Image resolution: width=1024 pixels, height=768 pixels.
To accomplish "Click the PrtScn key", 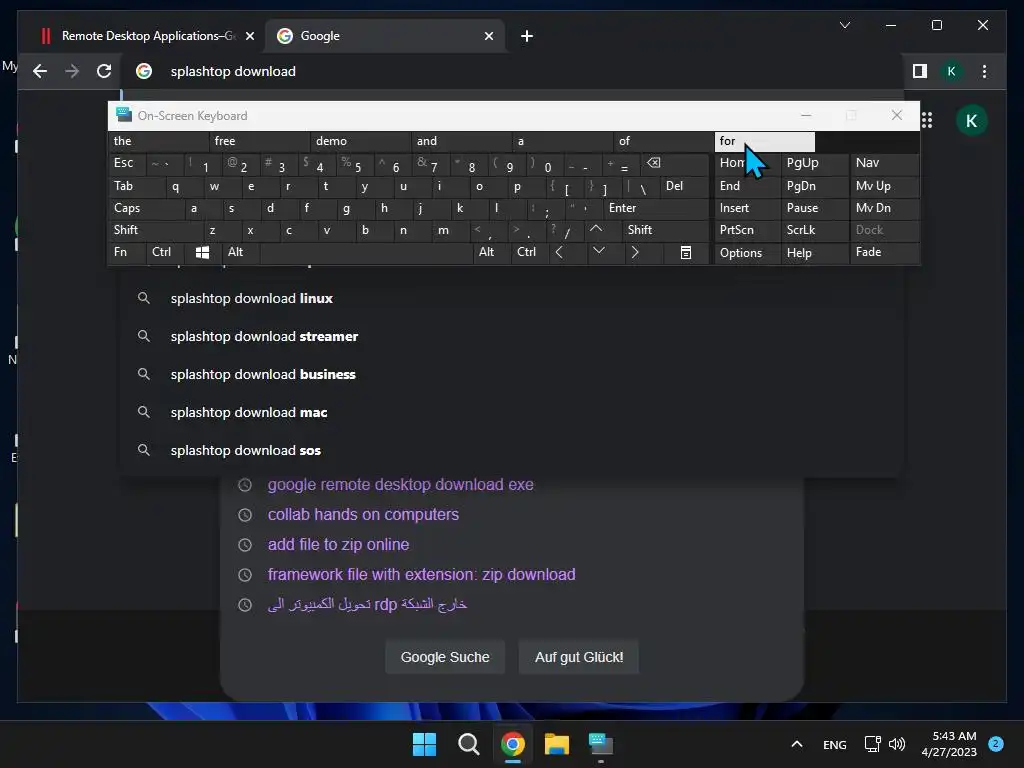I will click(748, 230).
